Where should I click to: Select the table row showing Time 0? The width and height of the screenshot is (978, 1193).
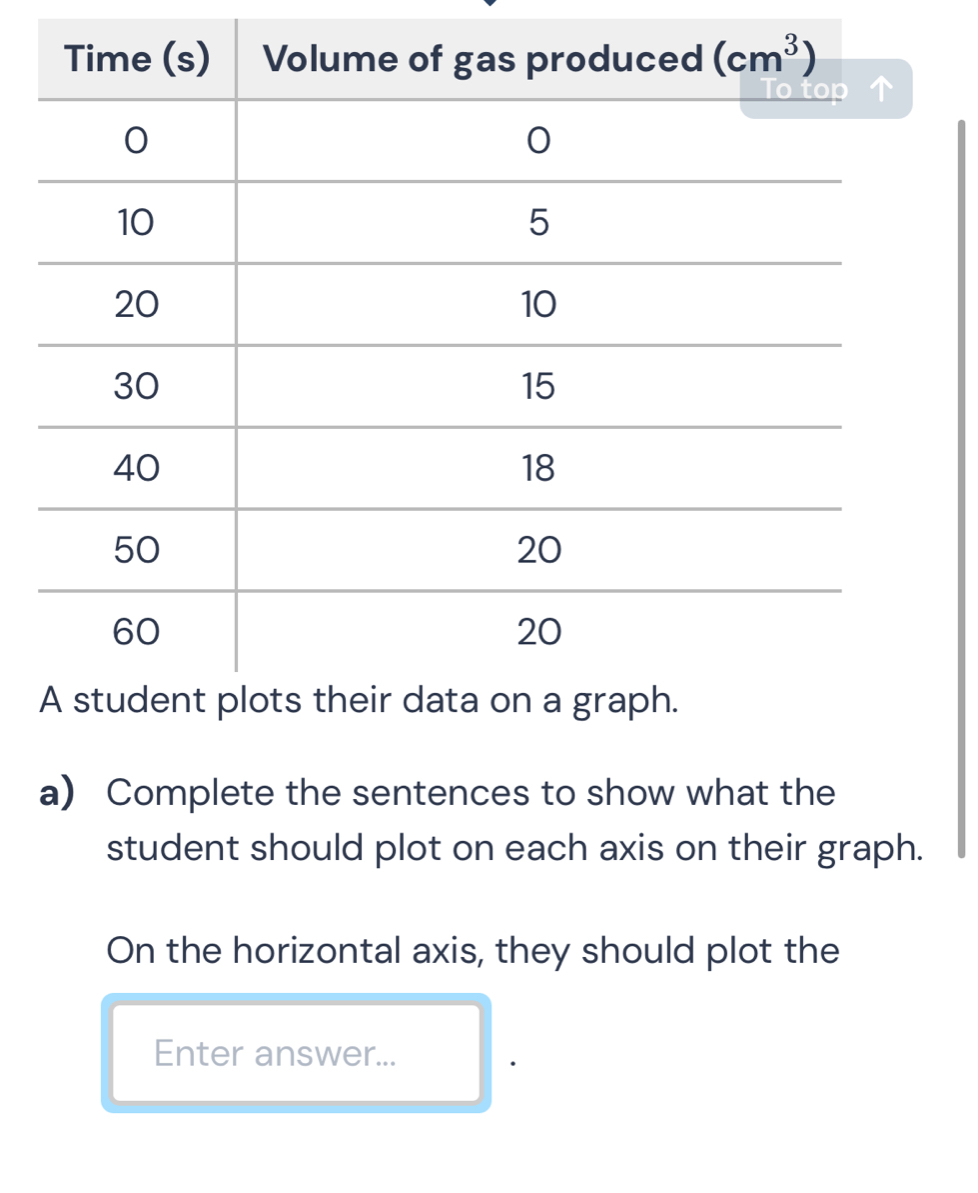137,141
